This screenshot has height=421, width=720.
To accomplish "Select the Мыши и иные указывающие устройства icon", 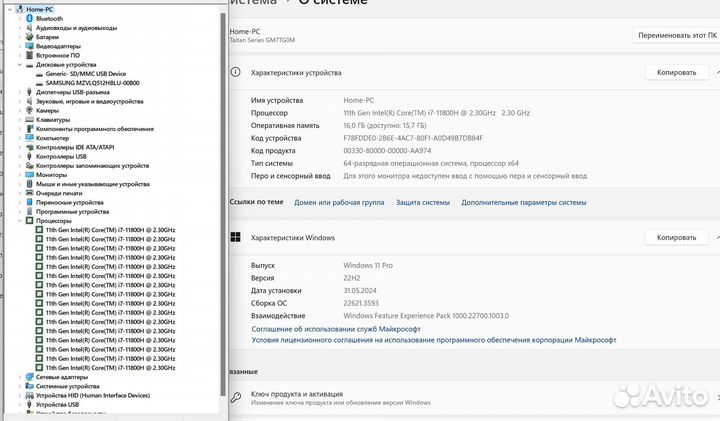I will click(x=29, y=184).
